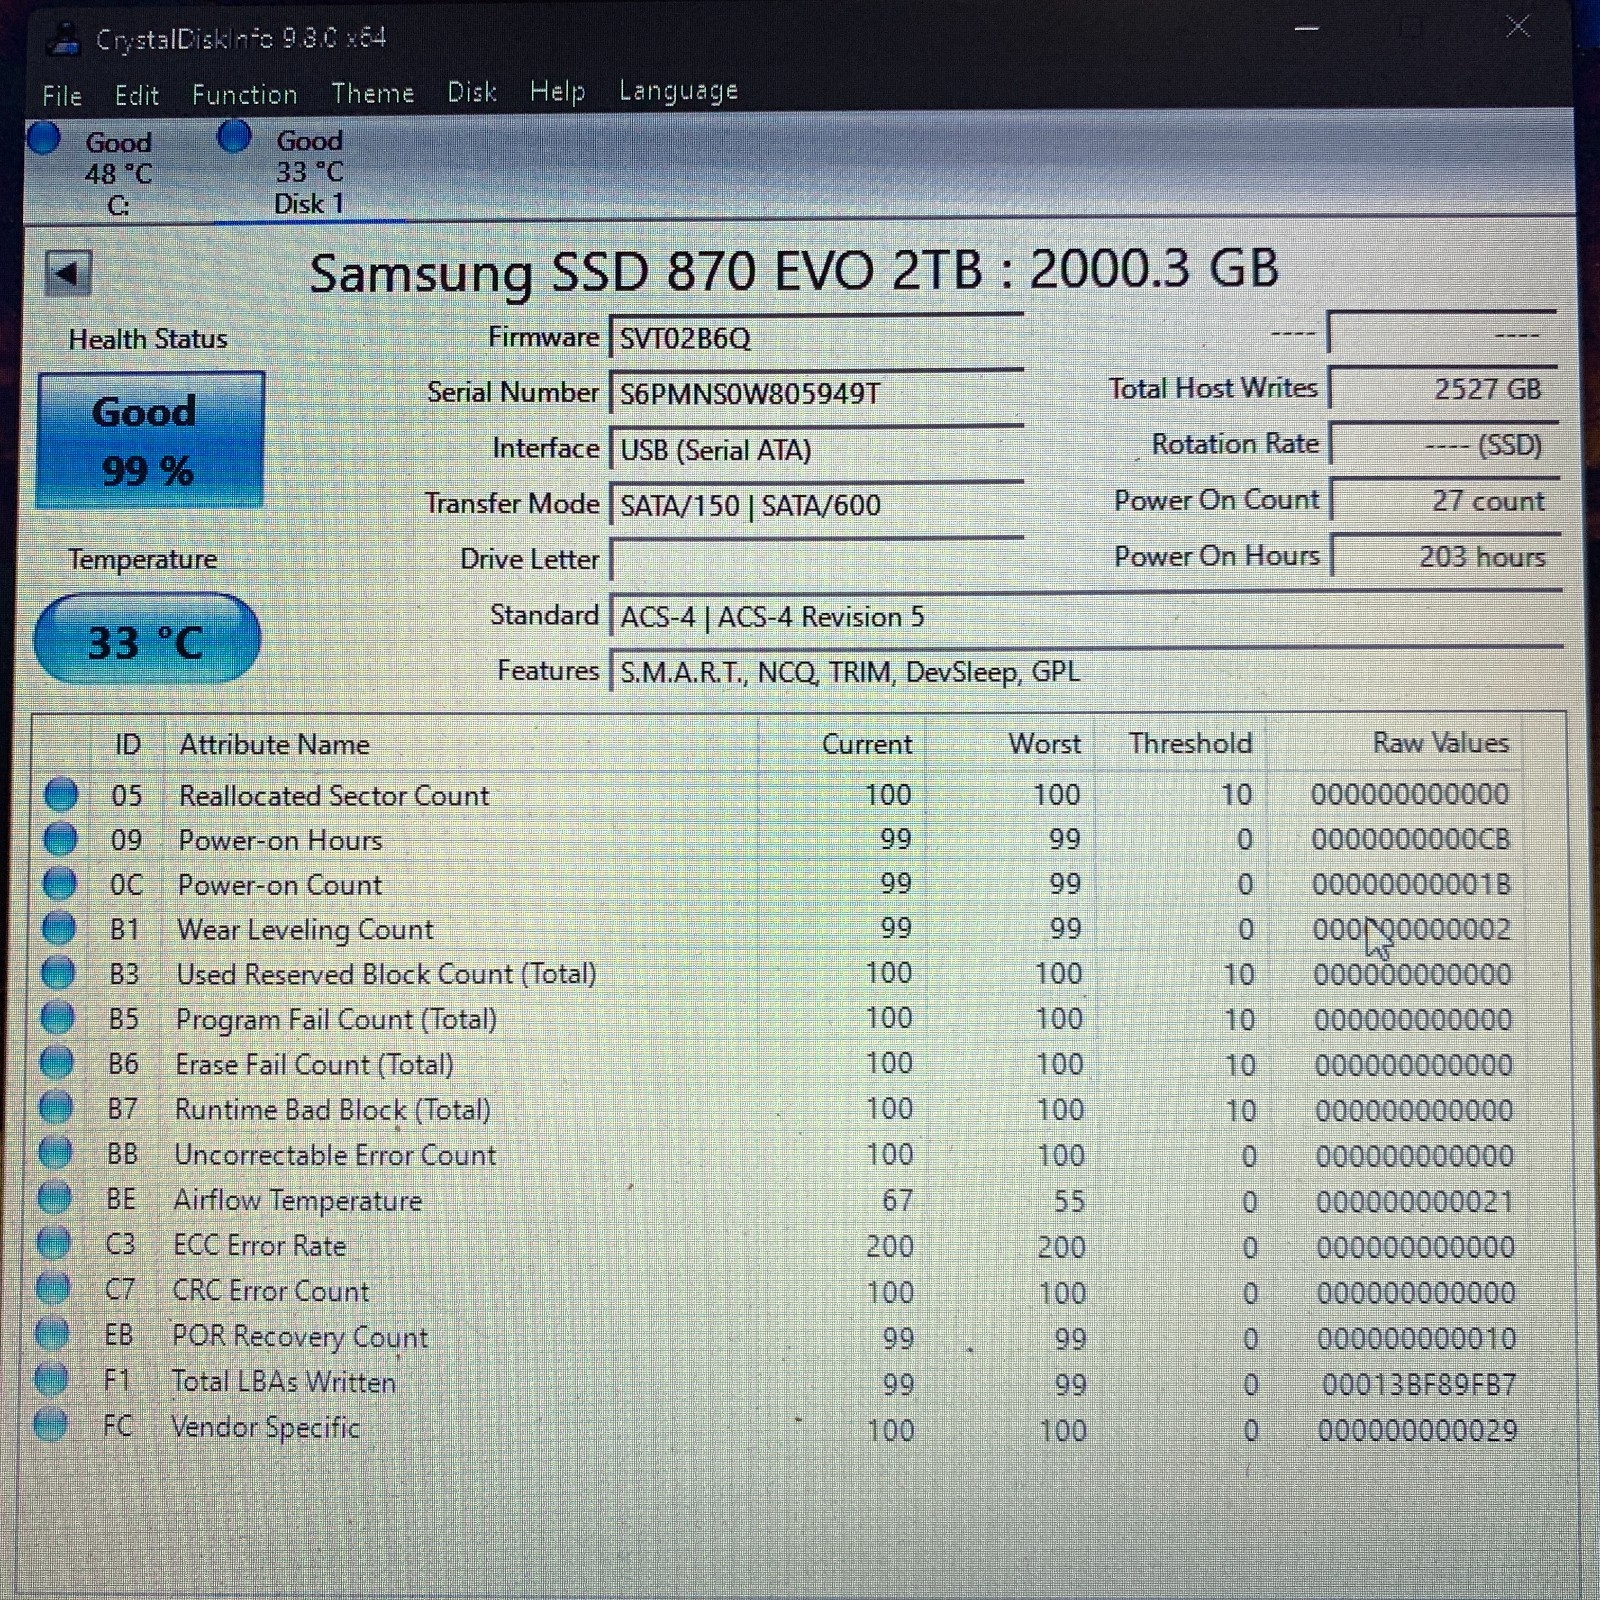Click the Power On Count value 27 count
Screen dimensions: 1600x1600
coord(1445,501)
